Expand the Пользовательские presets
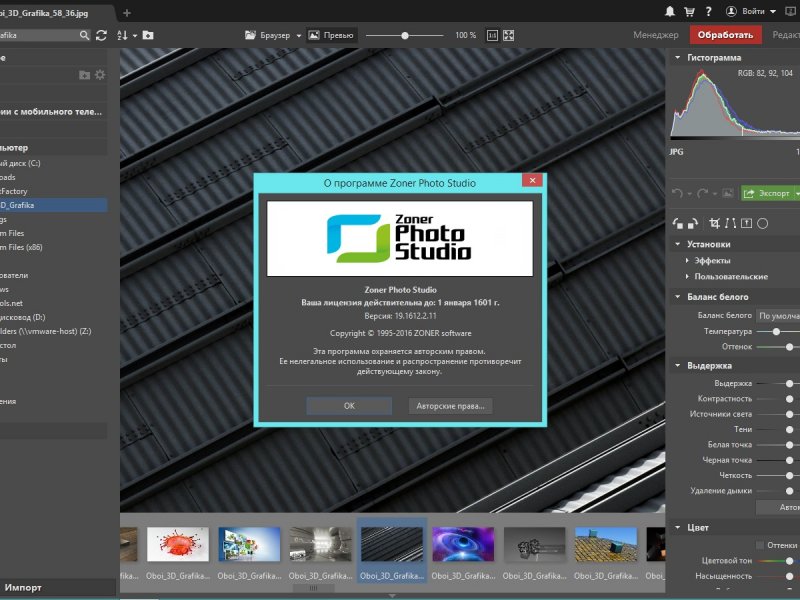The width and height of the screenshot is (800, 600). [687, 277]
